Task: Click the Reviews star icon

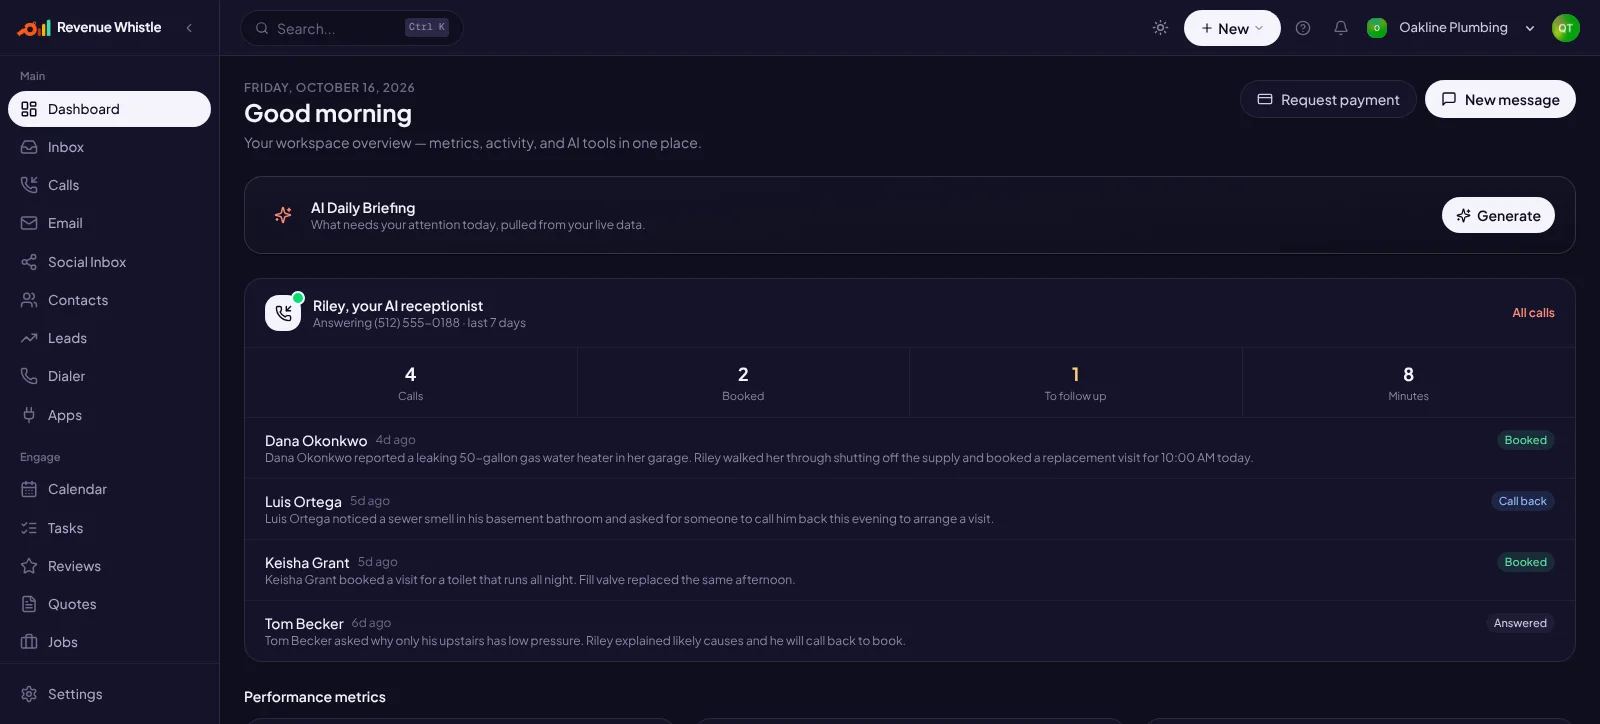Action: (x=29, y=566)
